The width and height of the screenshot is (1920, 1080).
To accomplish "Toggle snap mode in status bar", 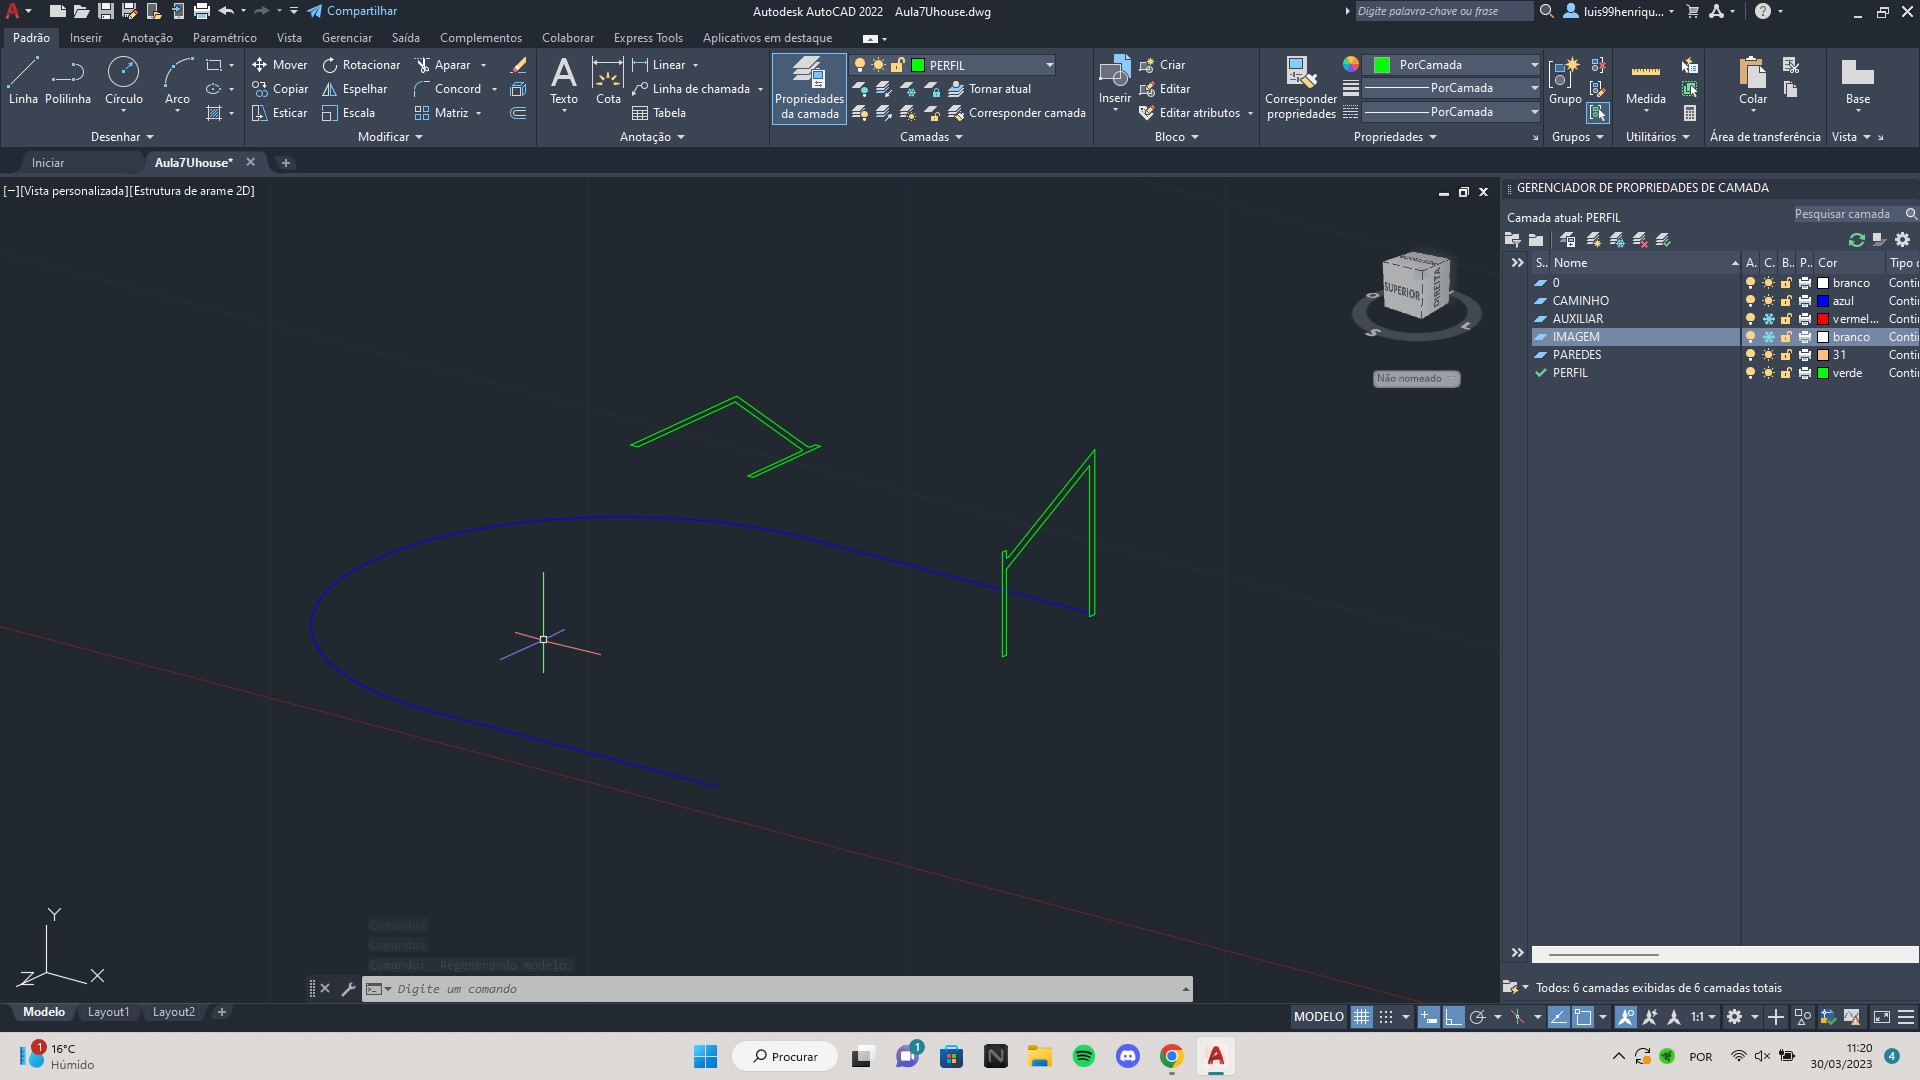I will point(1385,1017).
